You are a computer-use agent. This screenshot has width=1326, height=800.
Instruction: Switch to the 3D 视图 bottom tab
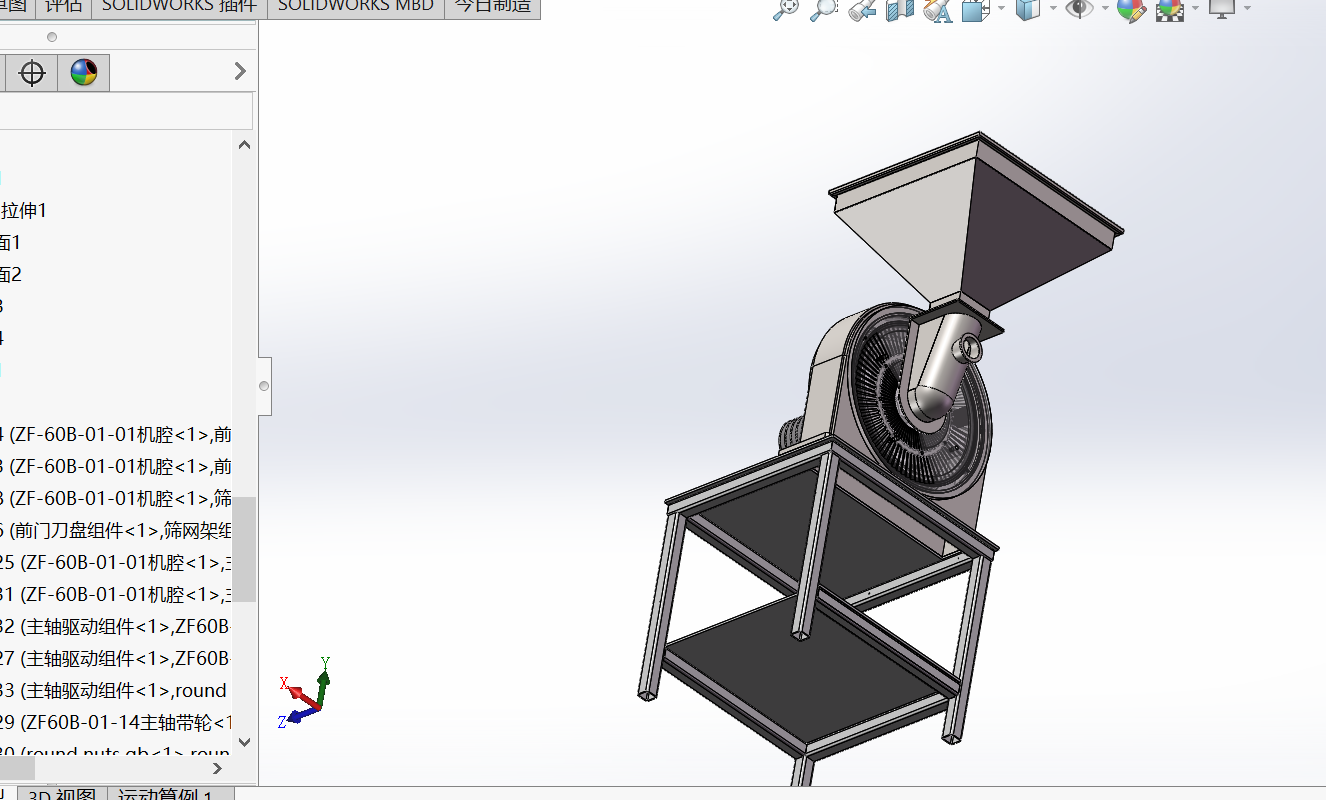62,794
